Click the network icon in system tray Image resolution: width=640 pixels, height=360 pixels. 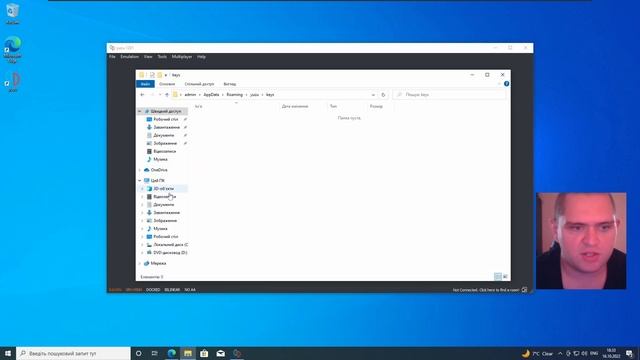coord(576,353)
